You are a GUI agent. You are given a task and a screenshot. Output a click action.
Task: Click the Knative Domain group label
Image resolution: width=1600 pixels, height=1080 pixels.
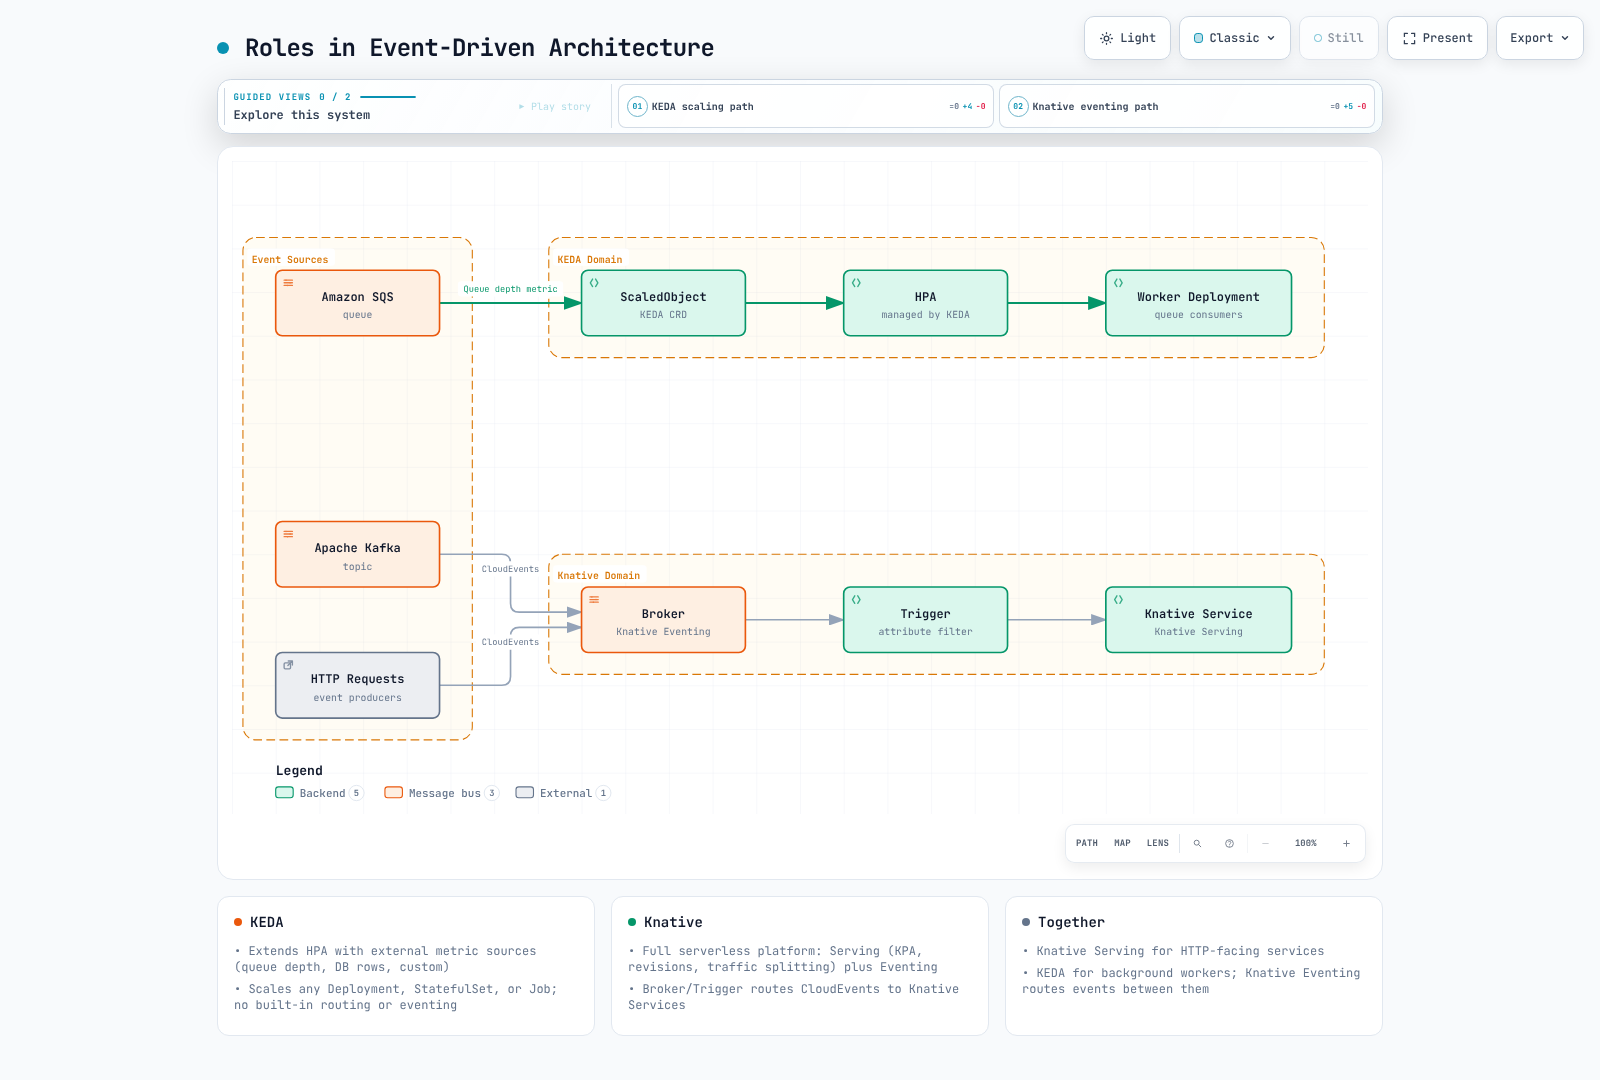click(599, 576)
